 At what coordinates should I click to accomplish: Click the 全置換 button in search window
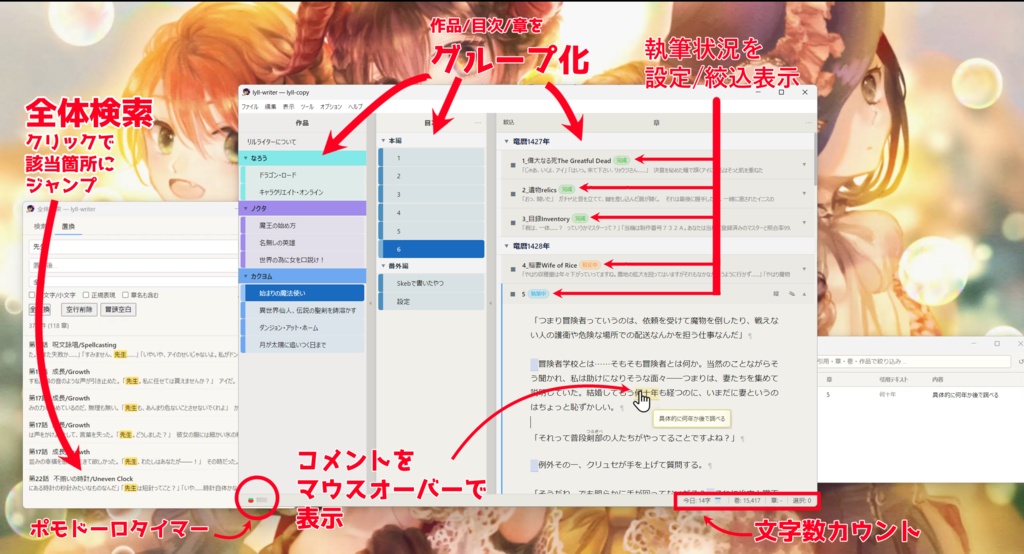(x=39, y=310)
